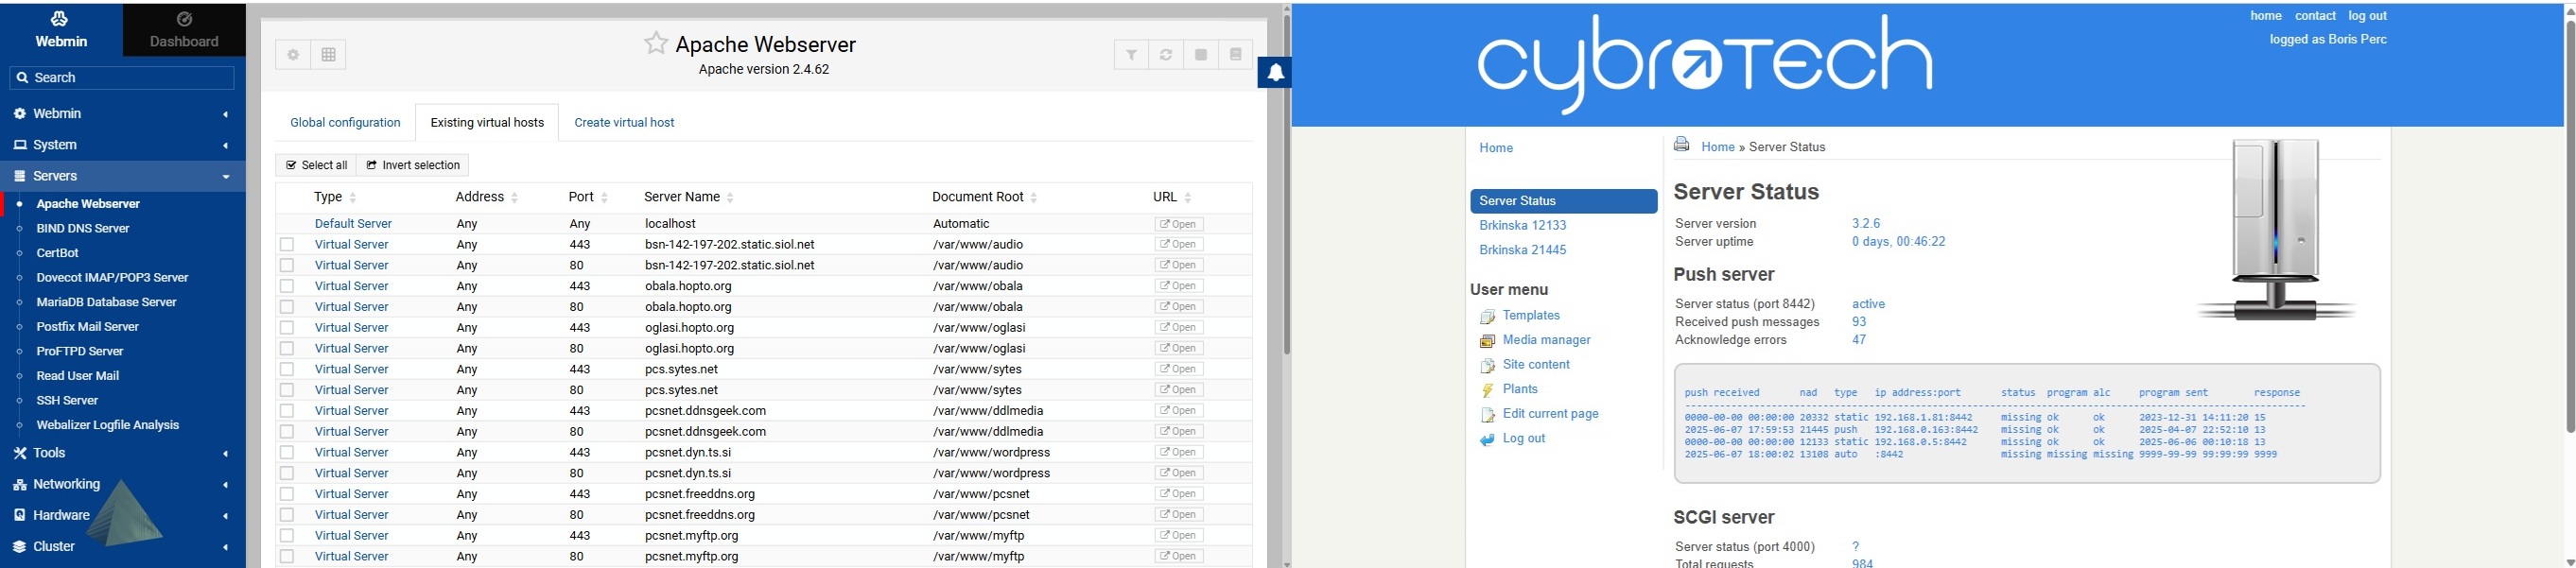The width and height of the screenshot is (2576, 568).
Task: Click the Invert selection button
Action: point(413,165)
